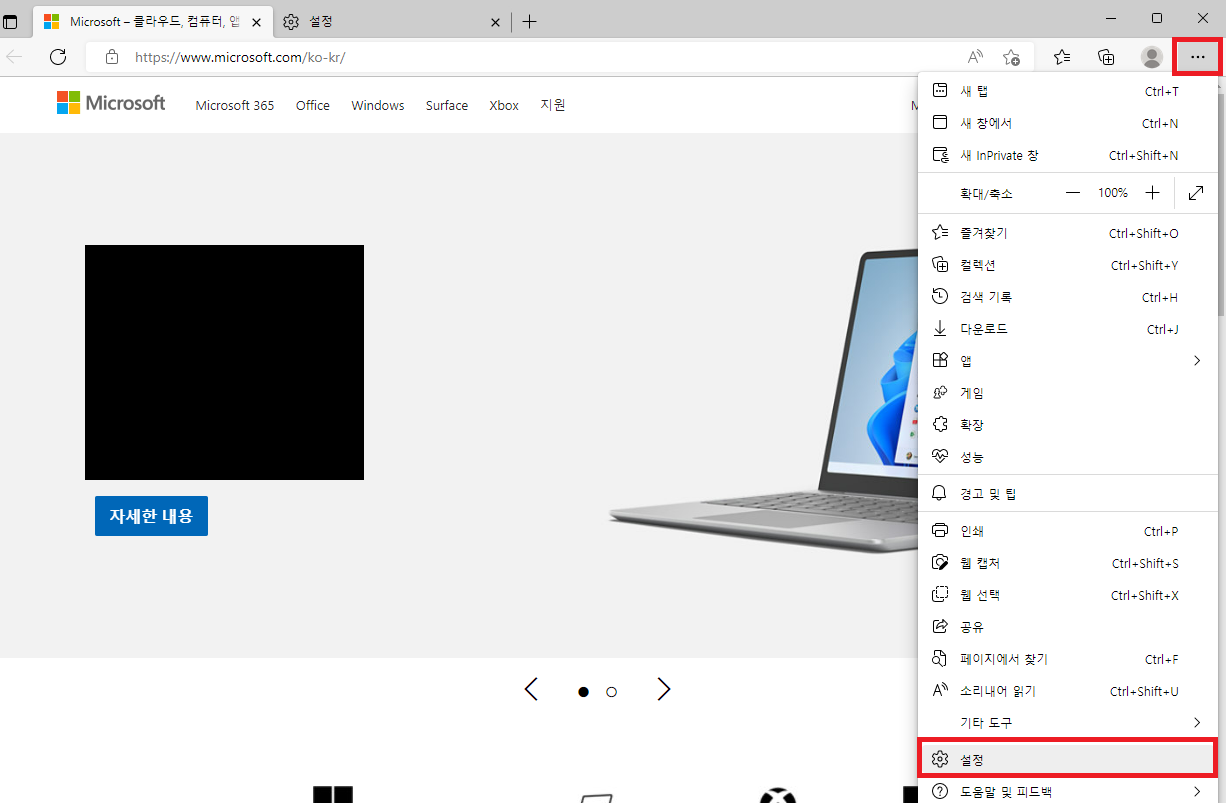Open 확장 from the menu
1226x803 pixels.
click(x=1068, y=425)
